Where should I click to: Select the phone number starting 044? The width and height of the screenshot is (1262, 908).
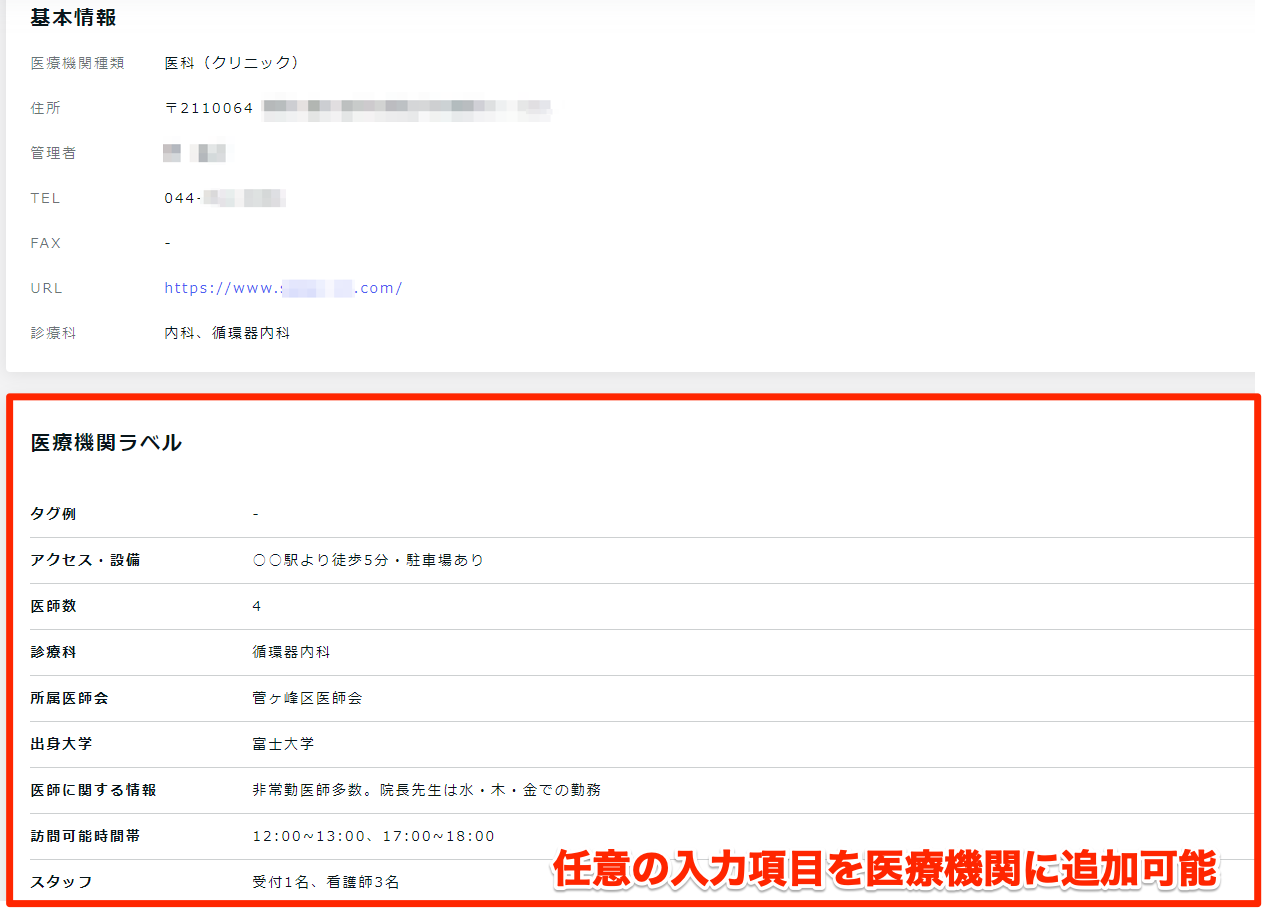[x=225, y=198]
